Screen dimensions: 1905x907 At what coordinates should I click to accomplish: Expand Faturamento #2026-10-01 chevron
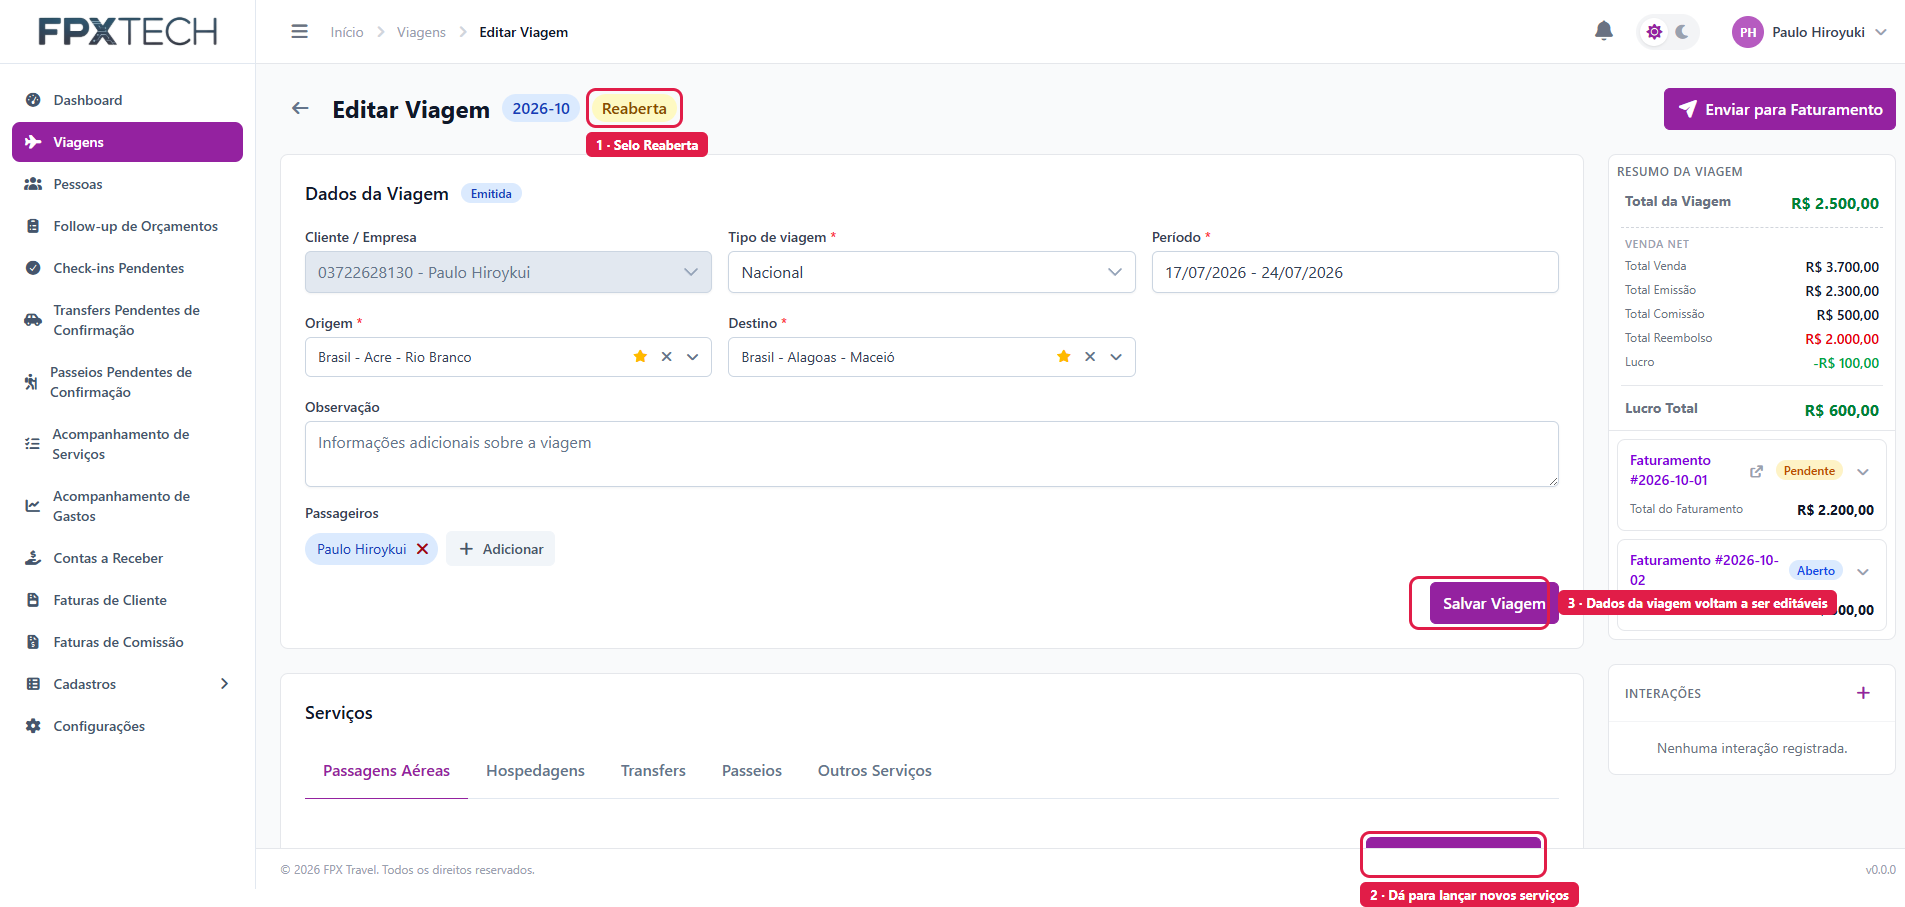coord(1863,471)
